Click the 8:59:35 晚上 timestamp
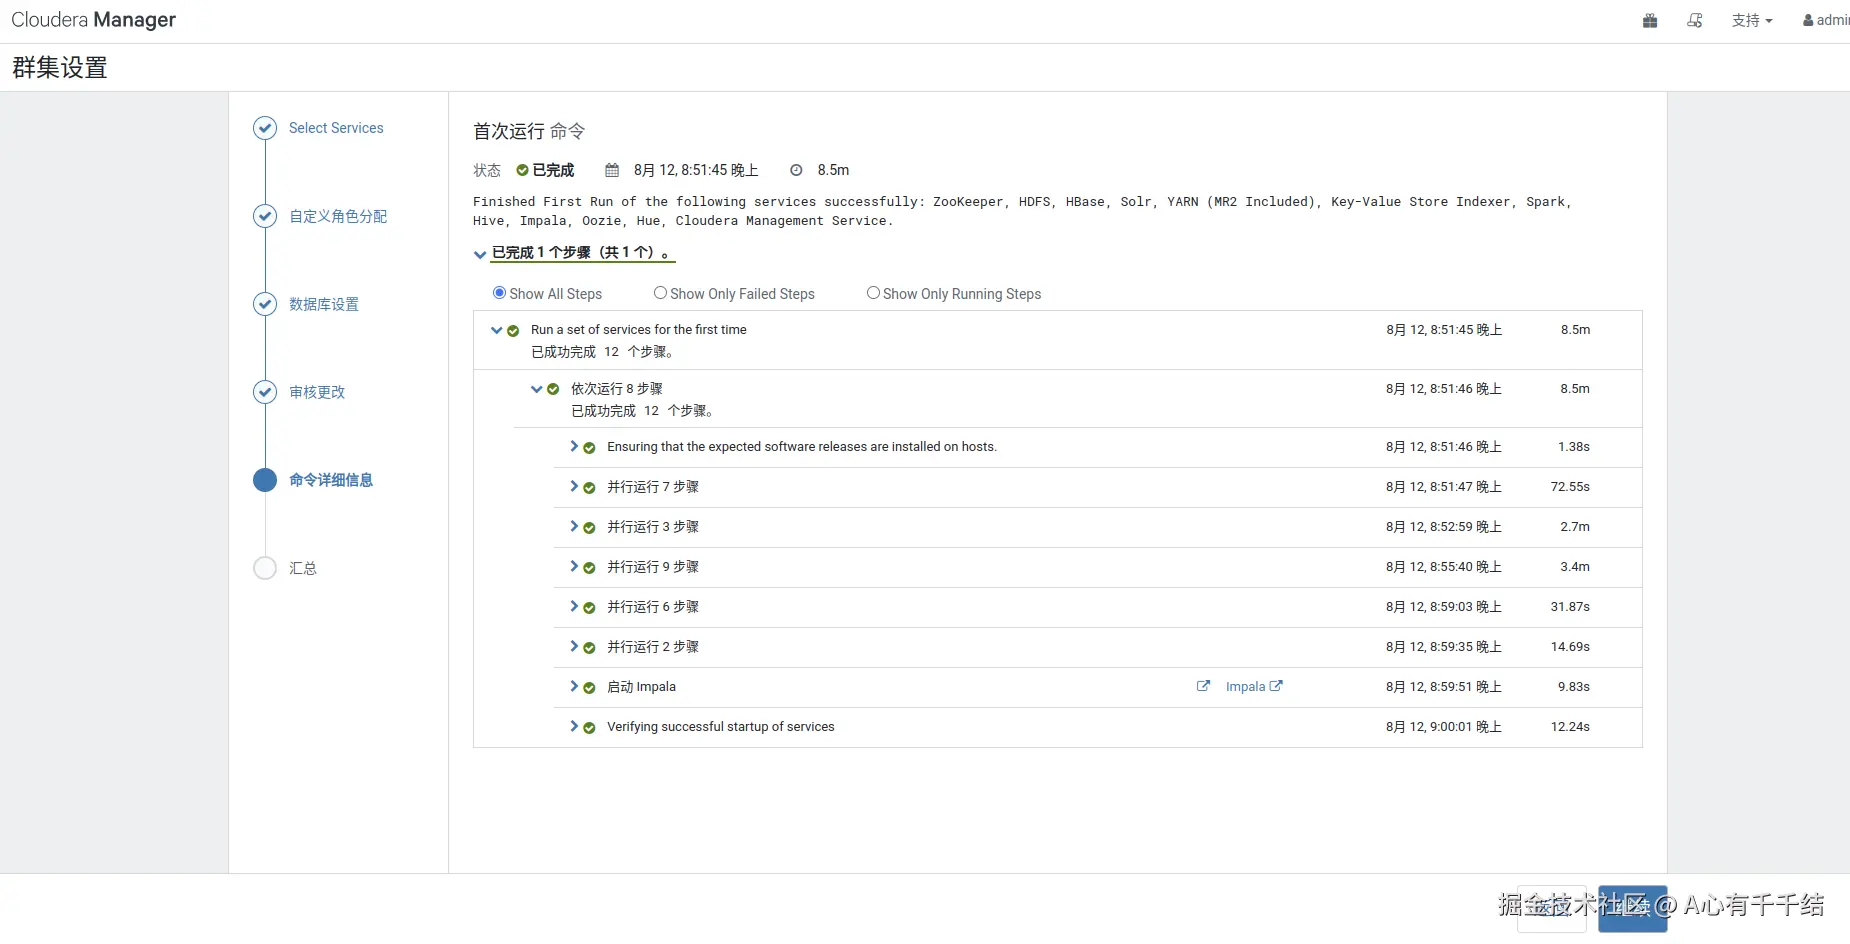The width and height of the screenshot is (1850, 944). tap(1444, 647)
